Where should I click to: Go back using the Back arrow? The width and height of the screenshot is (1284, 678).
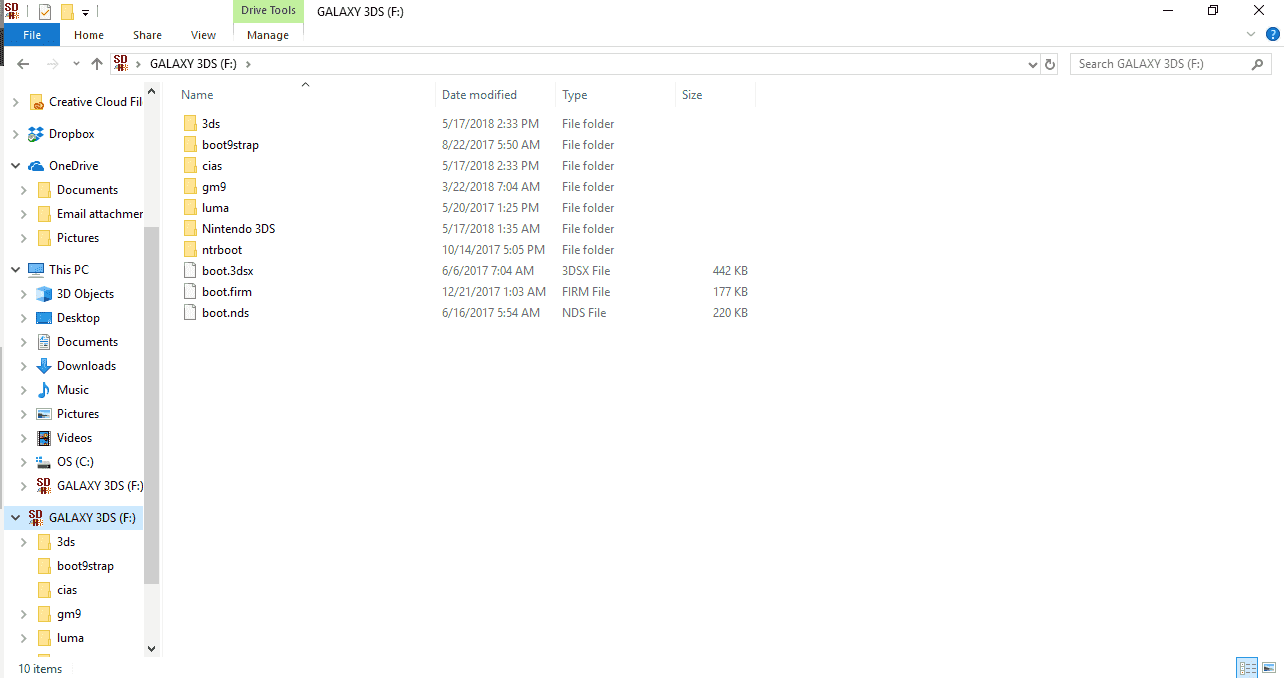coord(24,64)
